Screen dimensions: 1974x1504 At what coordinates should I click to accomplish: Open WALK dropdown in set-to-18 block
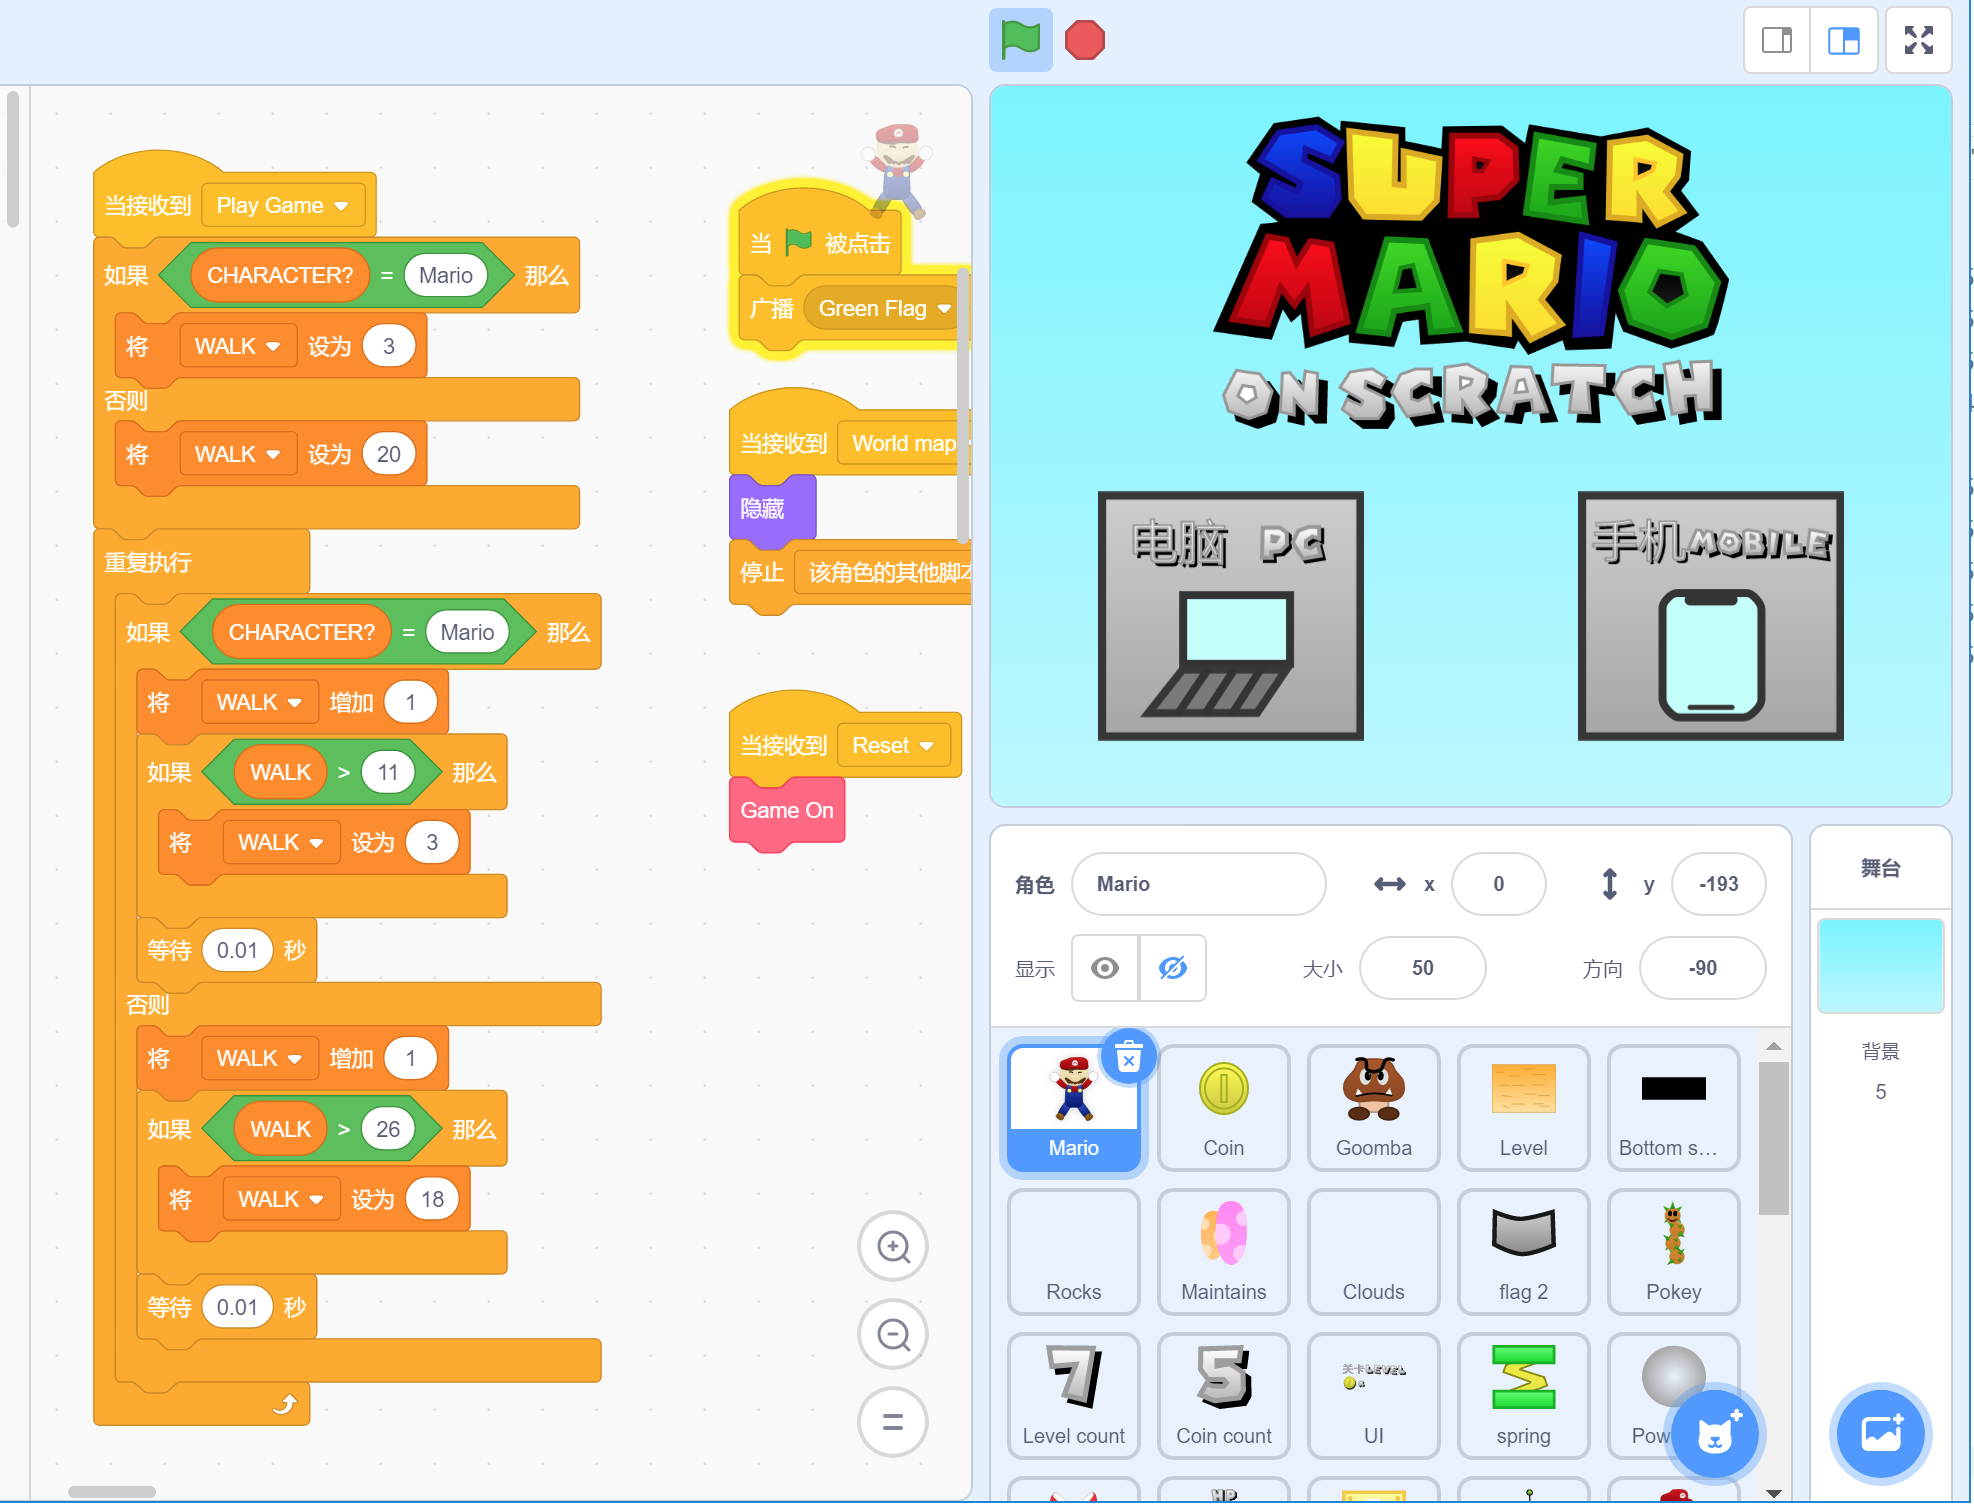pyautogui.click(x=281, y=1199)
